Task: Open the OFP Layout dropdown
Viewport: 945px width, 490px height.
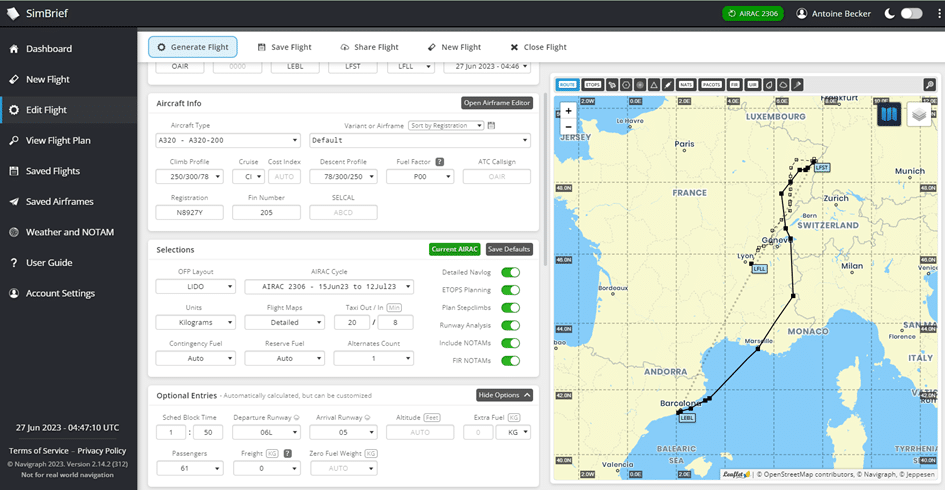Action: [195, 287]
